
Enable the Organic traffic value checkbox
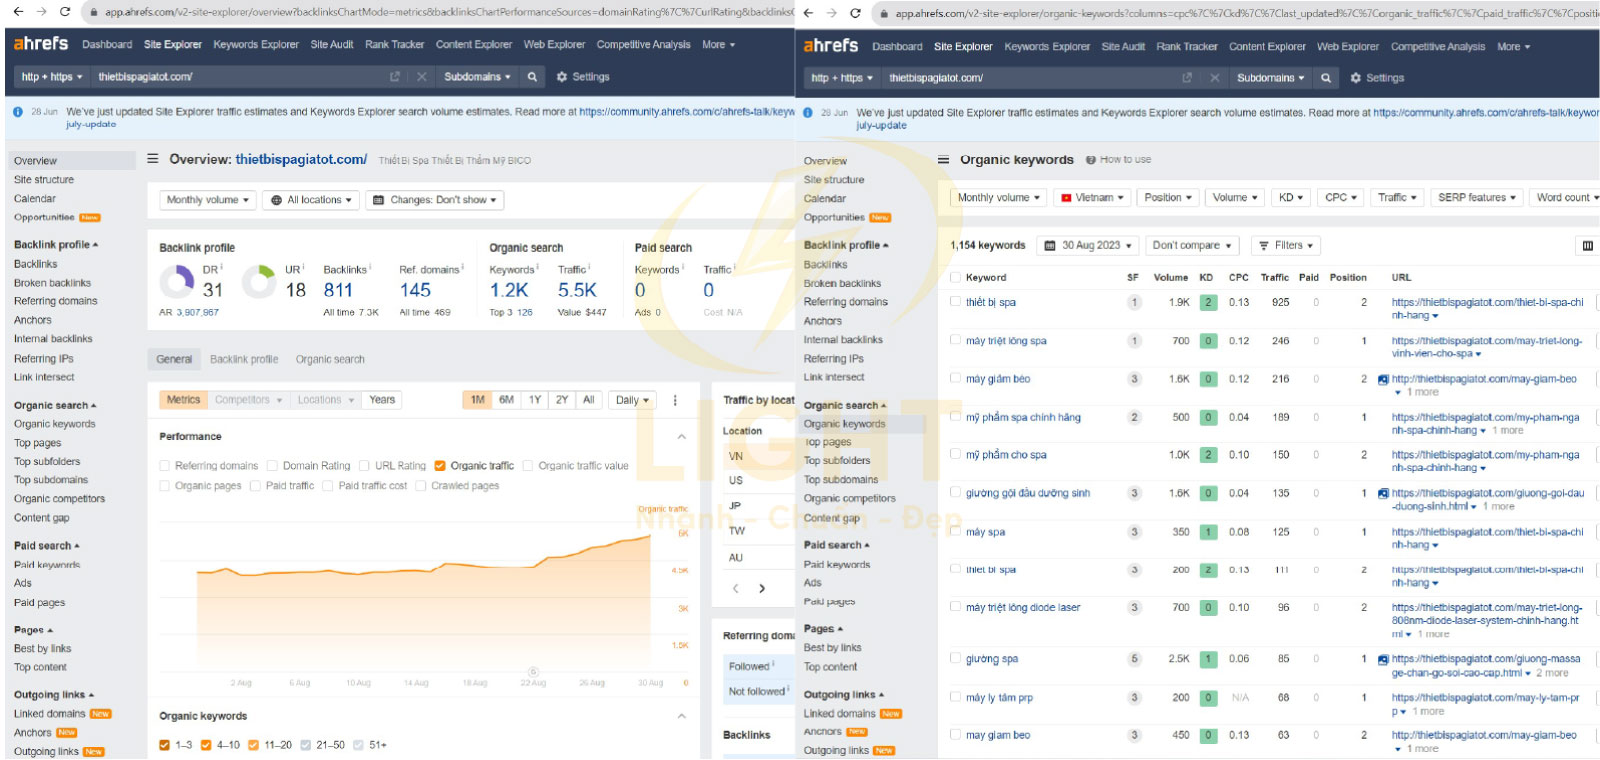528,466
